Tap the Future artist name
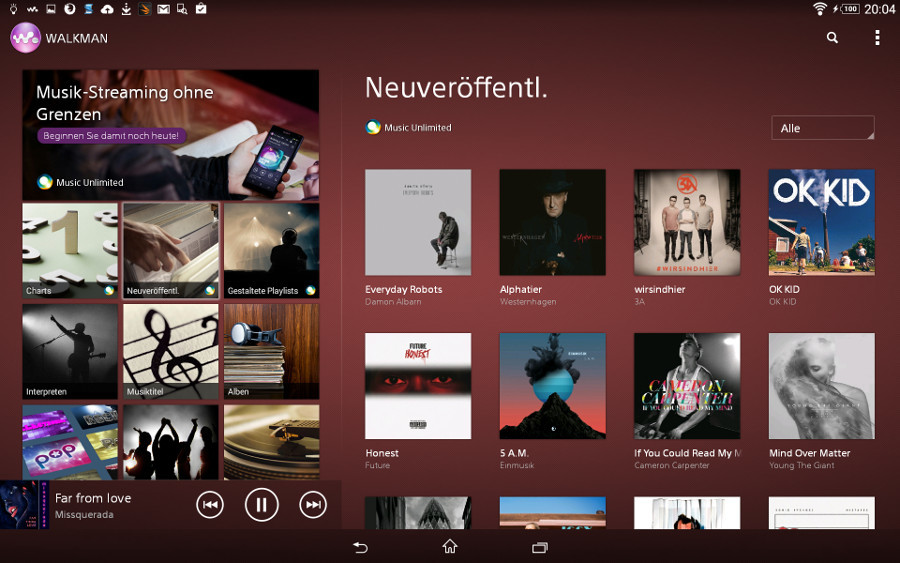Image resolution: width=900 pixels, height=563 pixels. (x=377, y=465)
